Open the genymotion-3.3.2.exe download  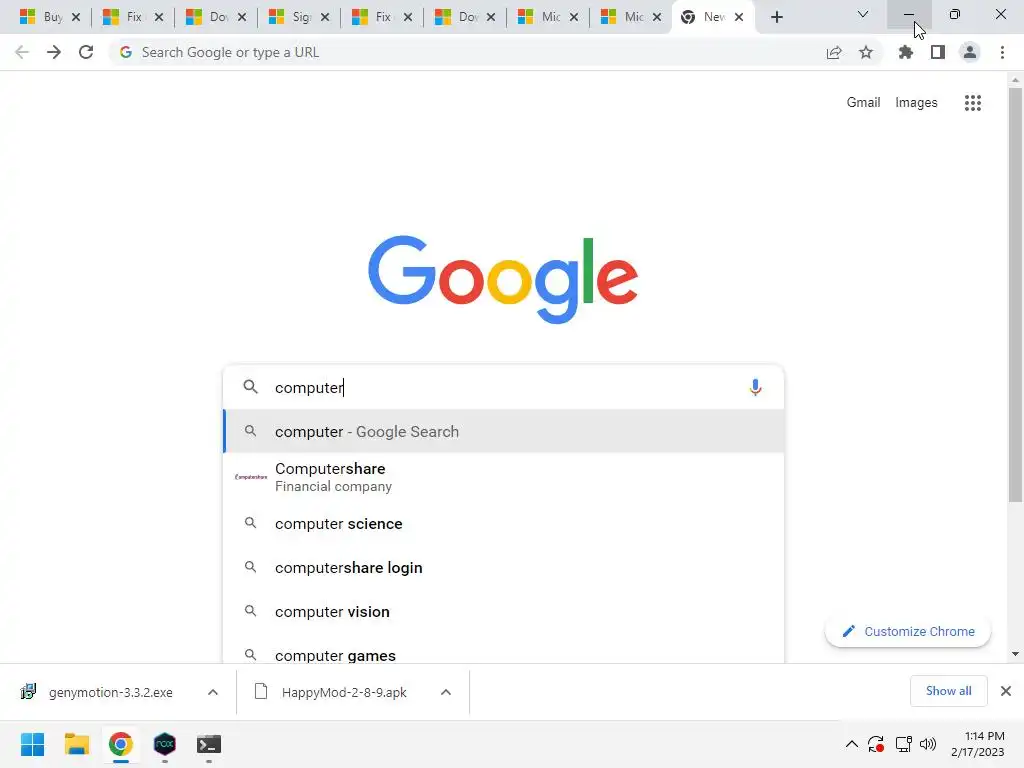tap(110, 692)
